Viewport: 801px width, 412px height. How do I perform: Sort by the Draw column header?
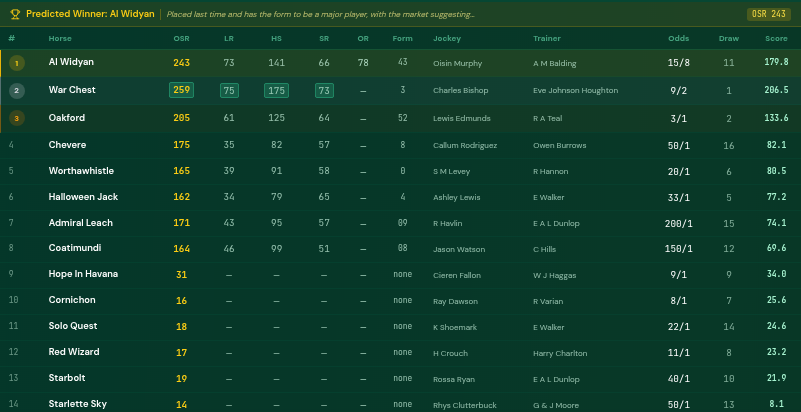click(728, 38)
